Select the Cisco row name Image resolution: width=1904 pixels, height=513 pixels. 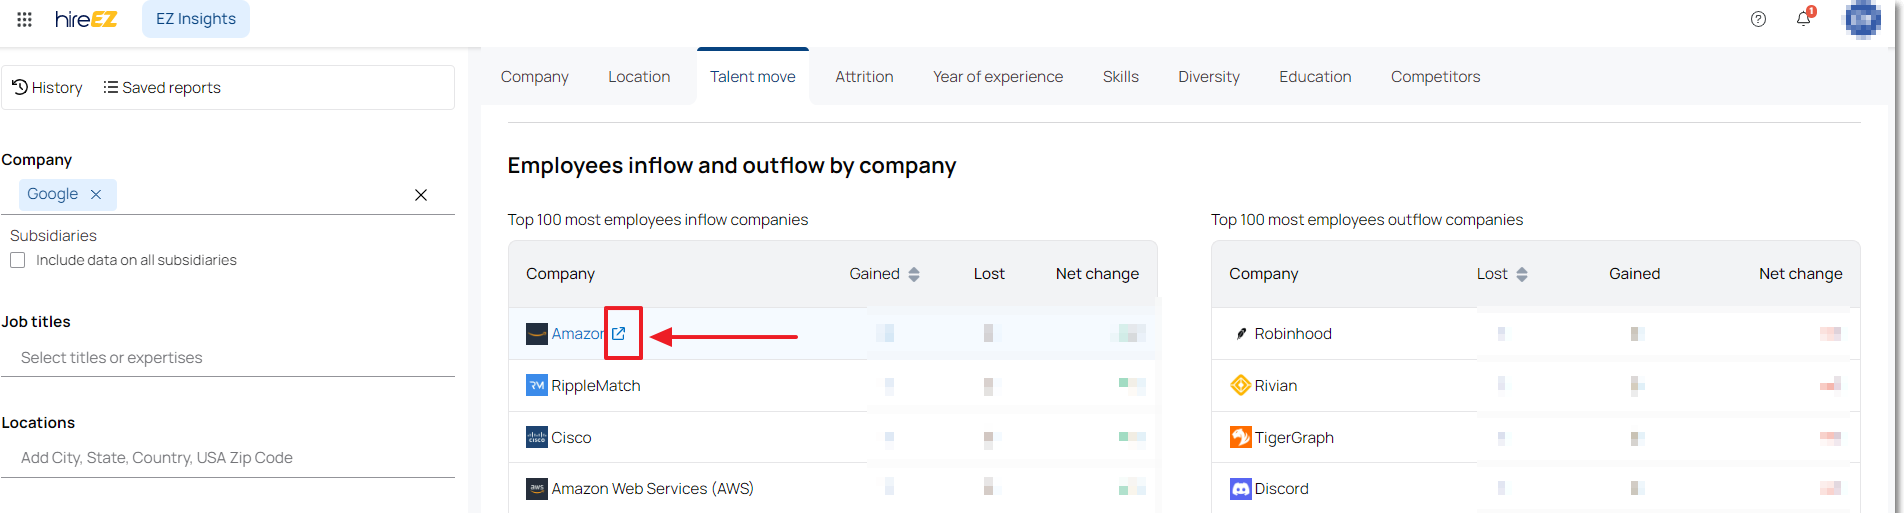point(571,438)
